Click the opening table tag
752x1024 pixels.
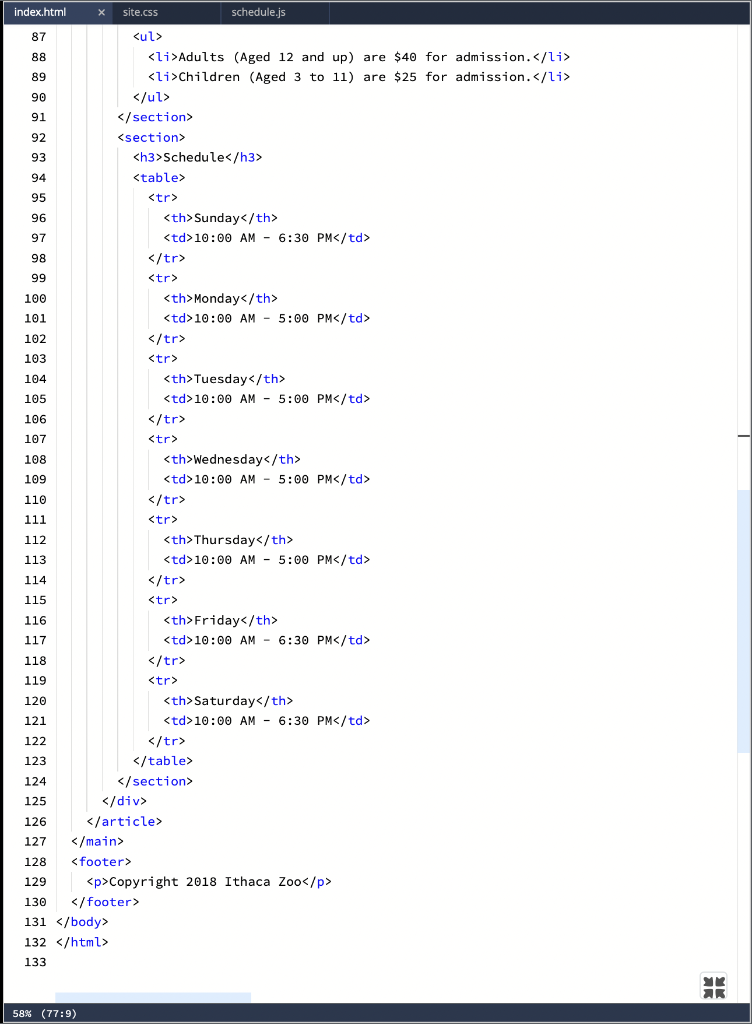point(159,178)
